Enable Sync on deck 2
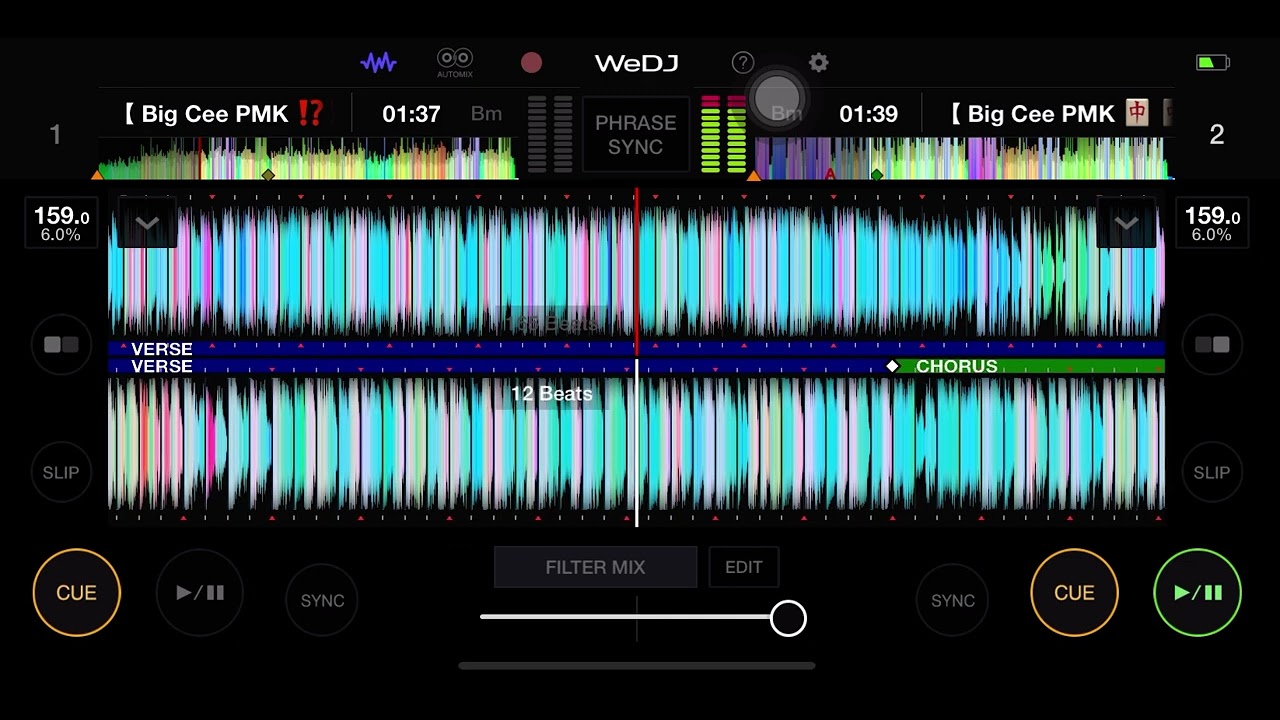1280x720 pixels. 953,600
